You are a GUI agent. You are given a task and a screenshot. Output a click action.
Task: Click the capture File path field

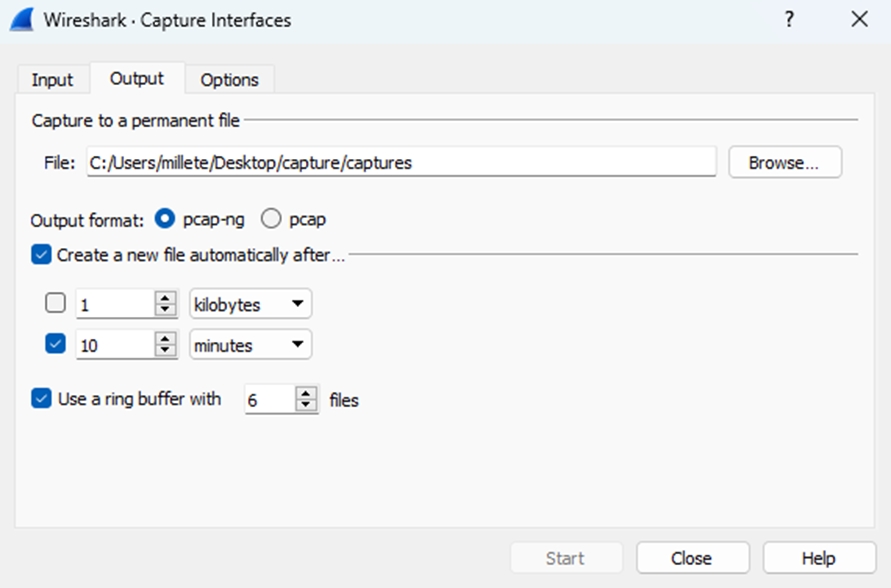point(401,162)
